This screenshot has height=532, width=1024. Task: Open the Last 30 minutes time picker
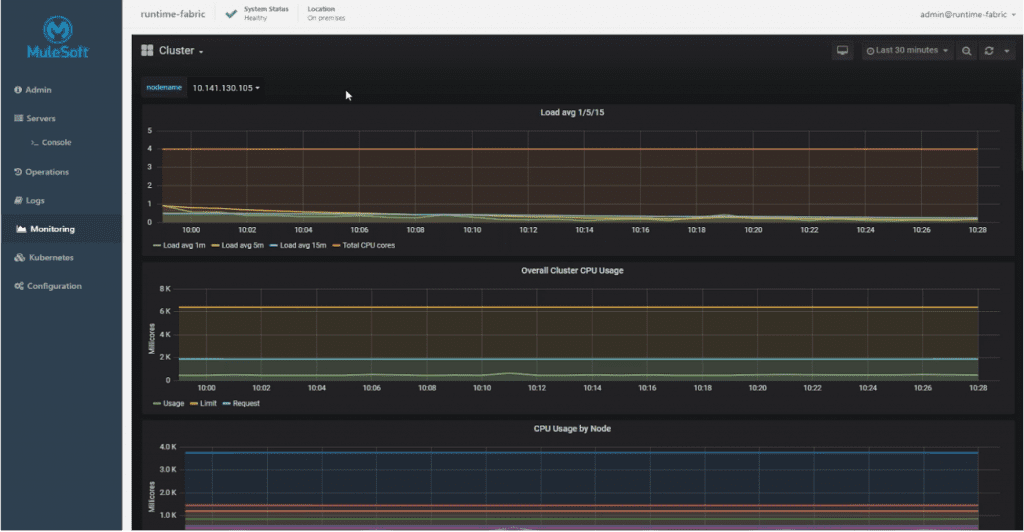click(x=906, y=51)
